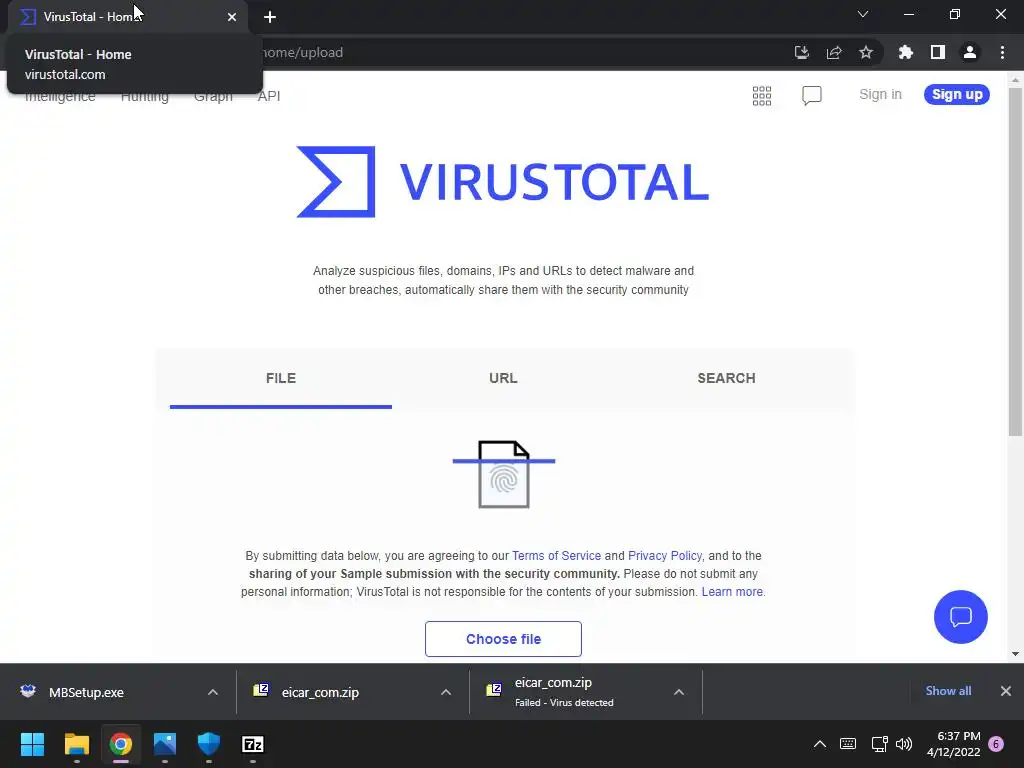Click the failed eicar_com.zip Virus detected item
Screen dimensions: 1024x768
564,692
